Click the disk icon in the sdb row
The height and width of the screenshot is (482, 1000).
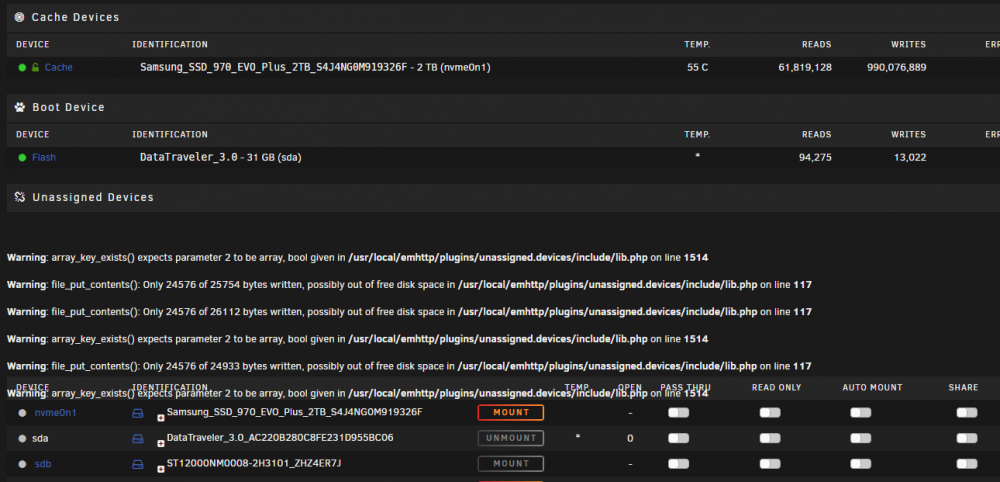pos(138,464)
